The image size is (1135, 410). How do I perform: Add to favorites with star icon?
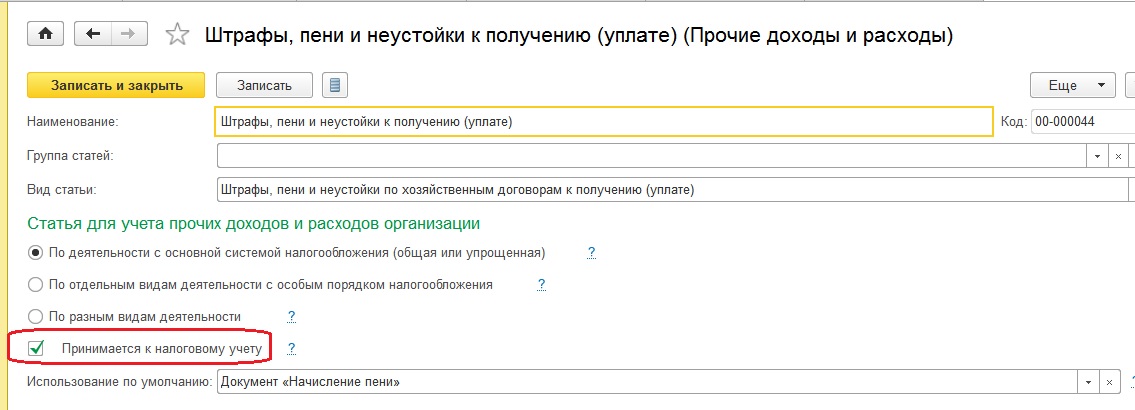(x=177, y=35)
